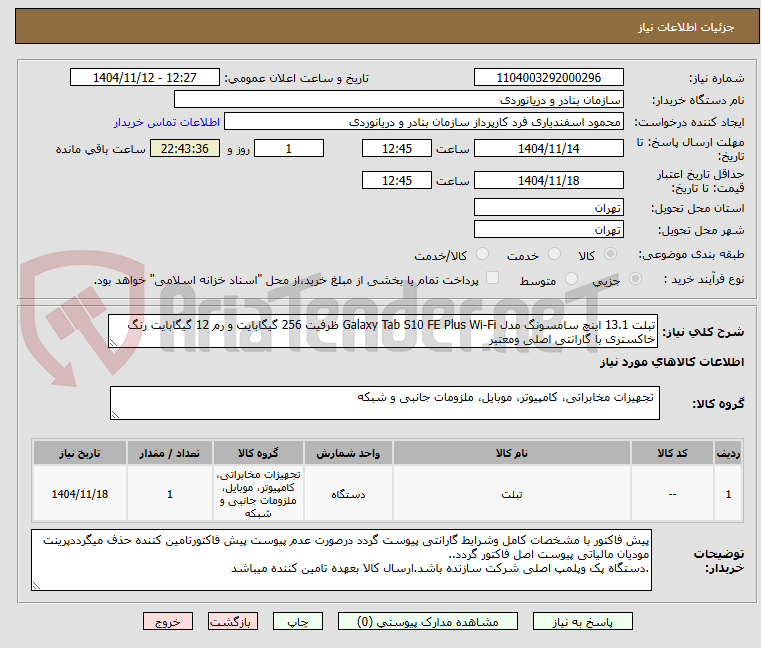Click the کد کالا column header
Screen dimensions: 761x648
tap(672, 453)
